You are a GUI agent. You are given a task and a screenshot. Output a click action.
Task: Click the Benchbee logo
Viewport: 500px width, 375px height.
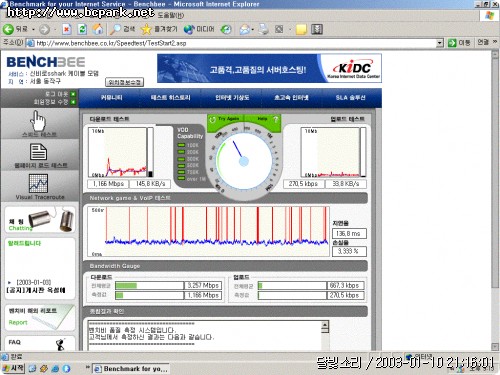46,62
